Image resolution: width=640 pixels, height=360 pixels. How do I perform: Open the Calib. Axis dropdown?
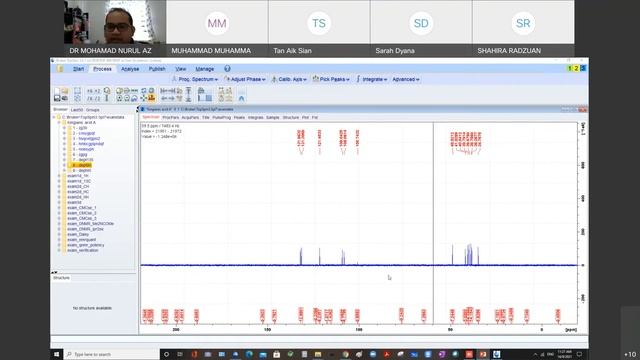289,79
